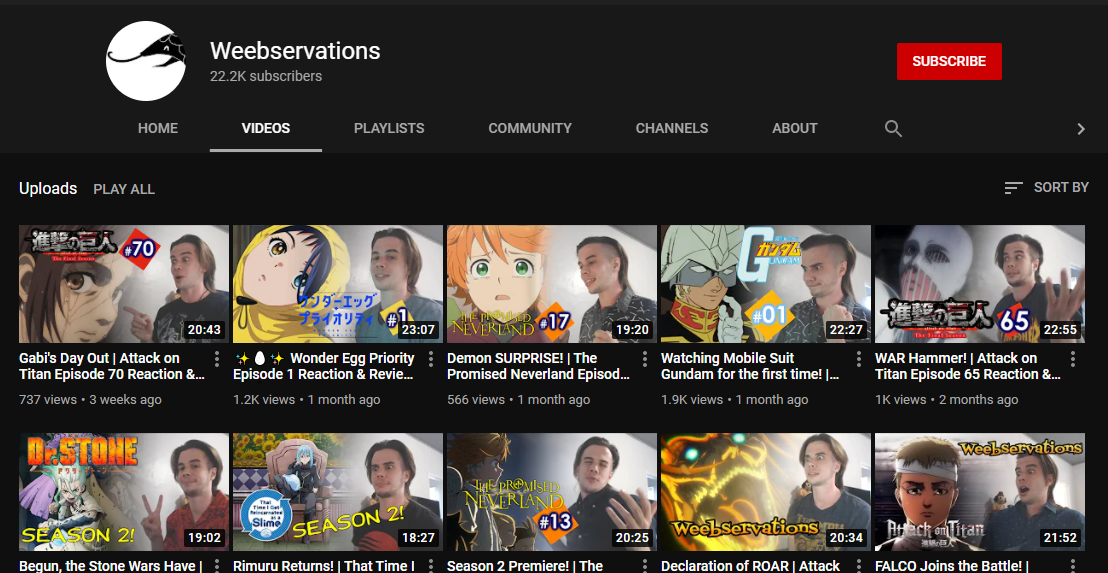This screenshot has height=573, width=1108.
Task: Click Attack on Titan #70 thumbnail
Action: tap(124, 284)
